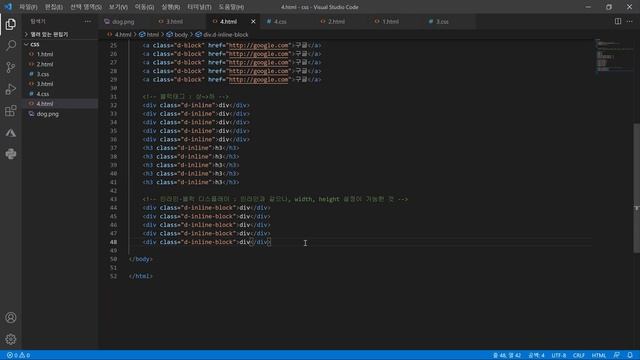The height and width of the screenshot is (360, 640).
Task: Open the Help menu
Action: (231, 7)
